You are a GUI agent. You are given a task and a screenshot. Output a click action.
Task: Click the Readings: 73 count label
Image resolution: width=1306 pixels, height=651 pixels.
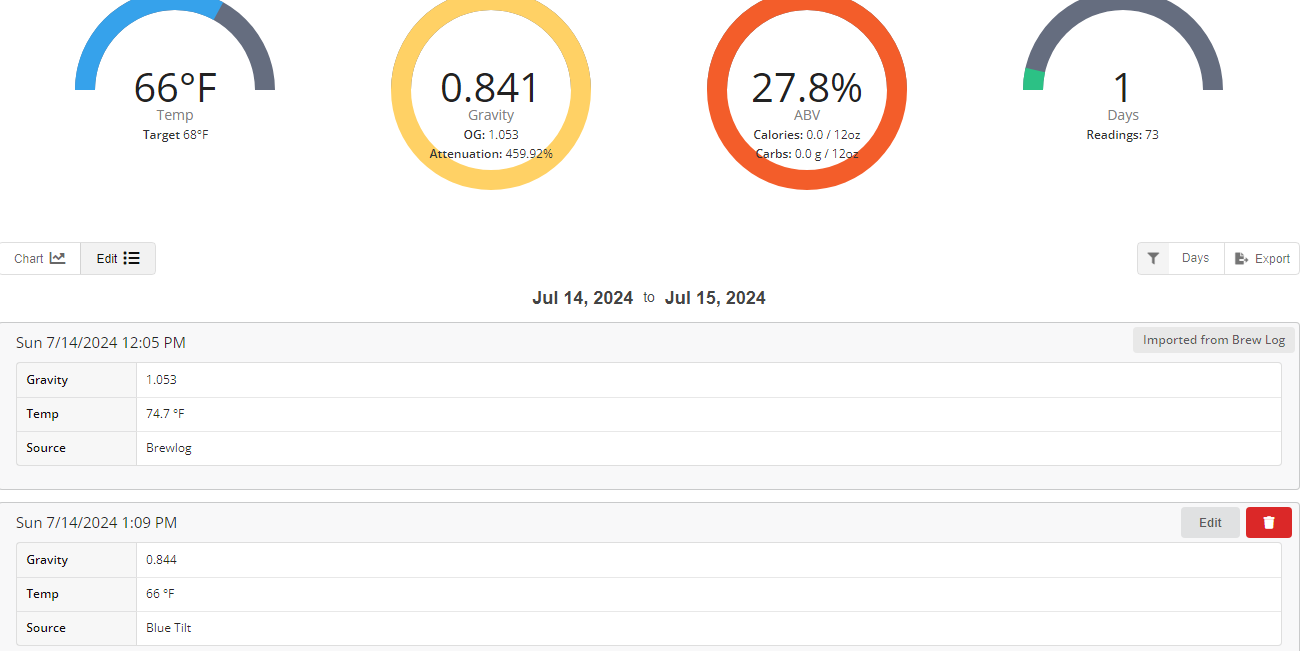1122,134
